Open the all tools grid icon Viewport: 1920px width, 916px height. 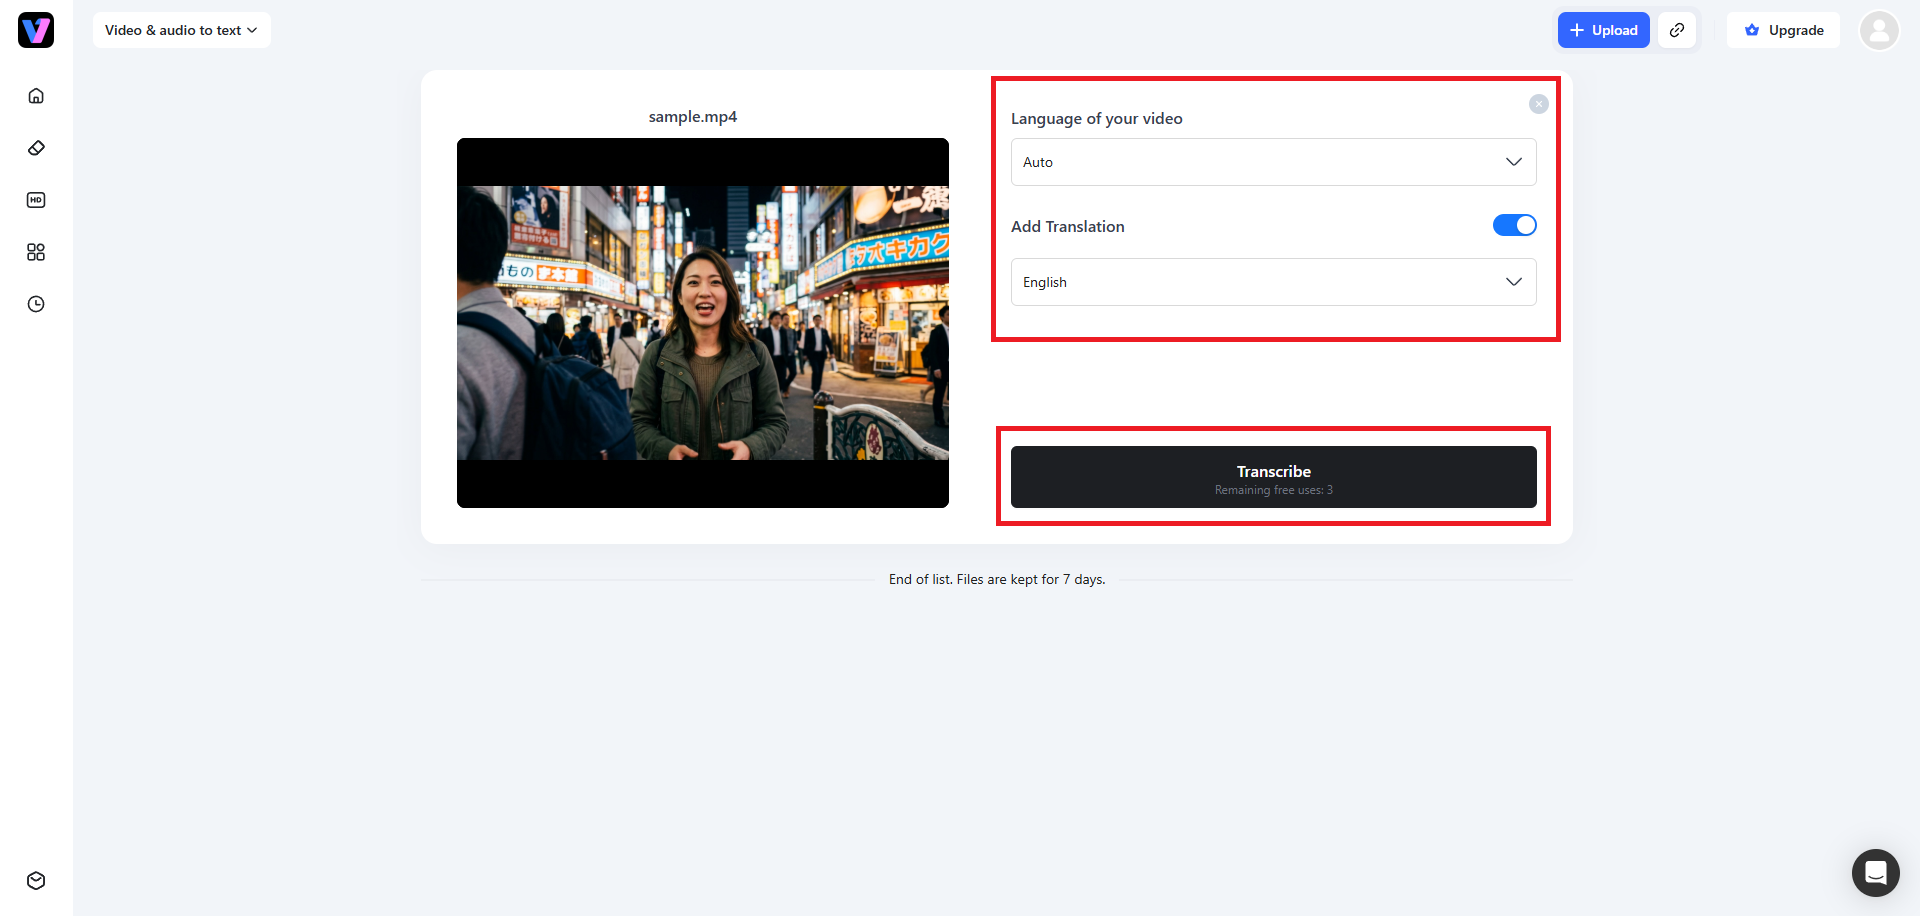36,252
